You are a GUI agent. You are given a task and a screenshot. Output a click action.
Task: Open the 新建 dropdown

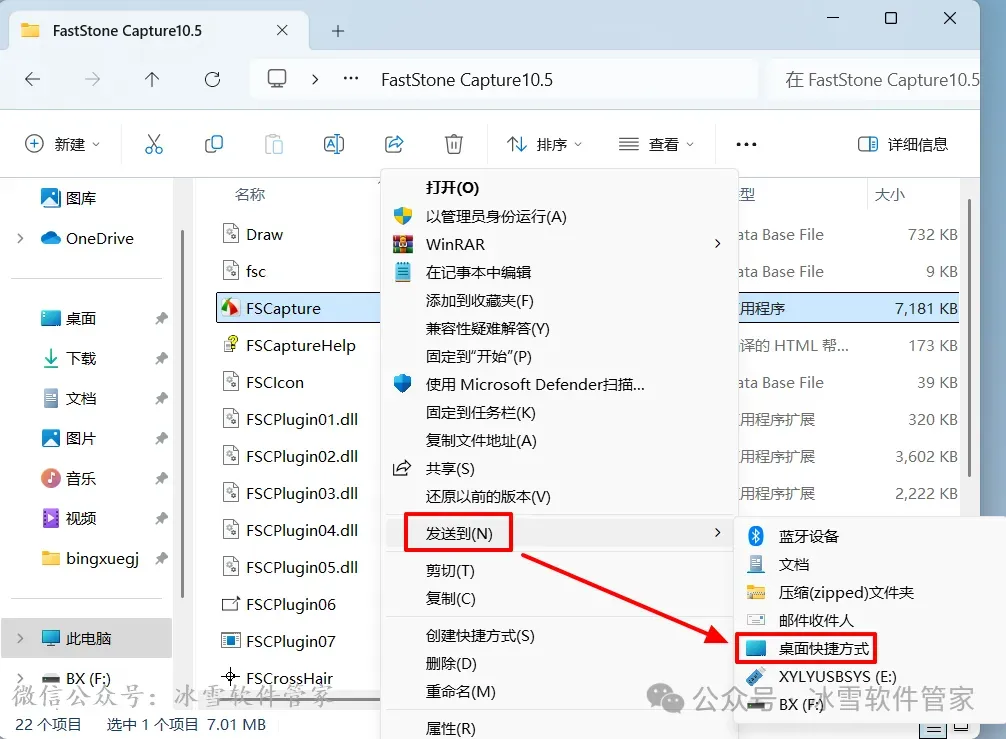coord(62,144)
